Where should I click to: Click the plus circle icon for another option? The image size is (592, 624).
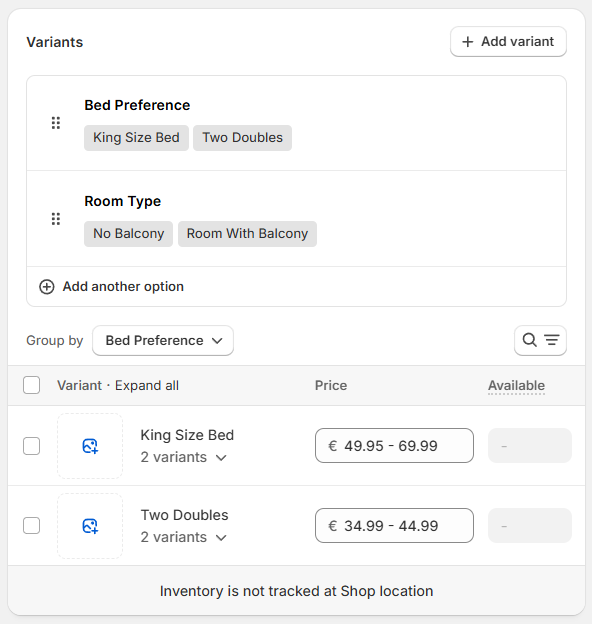[47, 287]
